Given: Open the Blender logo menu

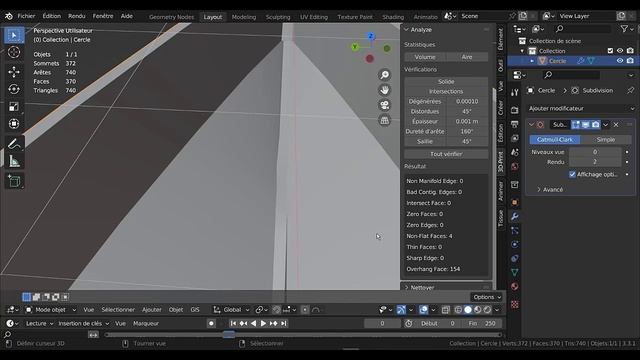Looking at the screenshot, I should click(x=9, y=16).
